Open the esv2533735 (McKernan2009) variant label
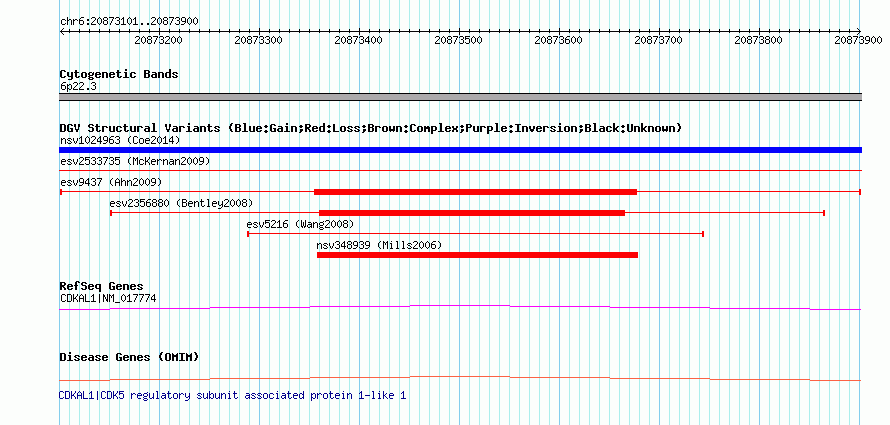Screen dimensions: 890x425 (x=135, y=161)
